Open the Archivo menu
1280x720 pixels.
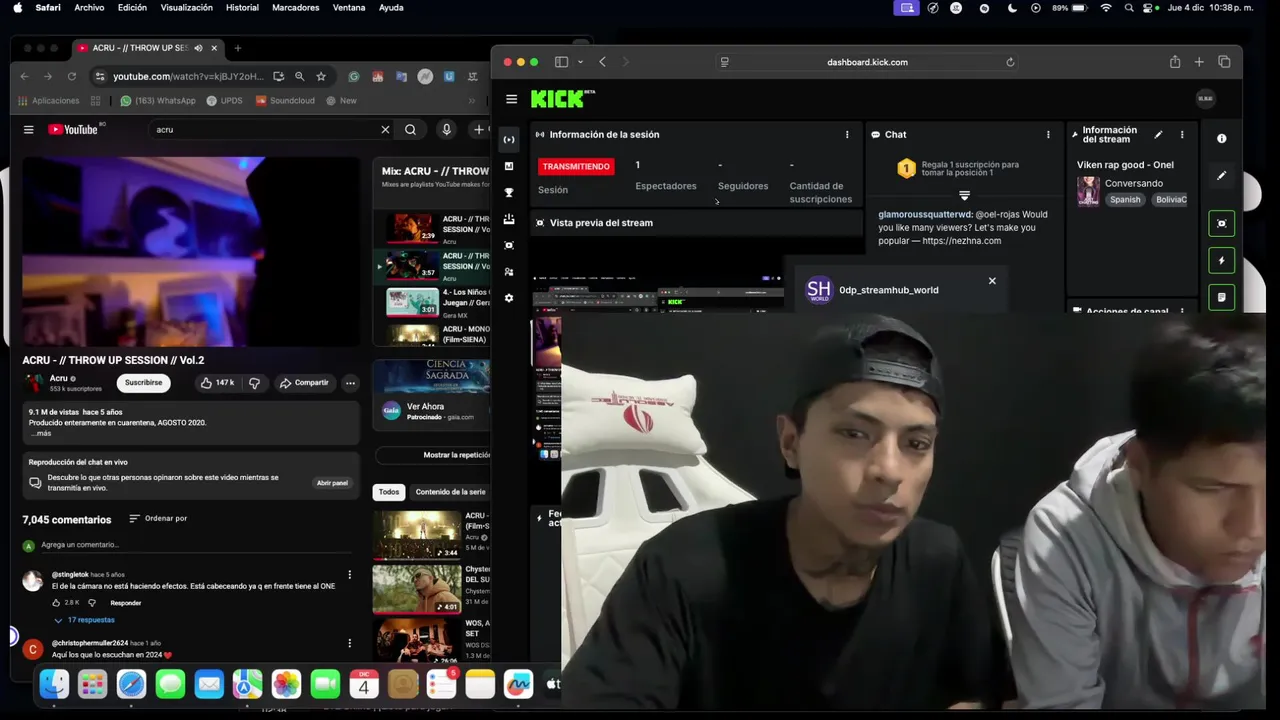click(x=89, y=7)
